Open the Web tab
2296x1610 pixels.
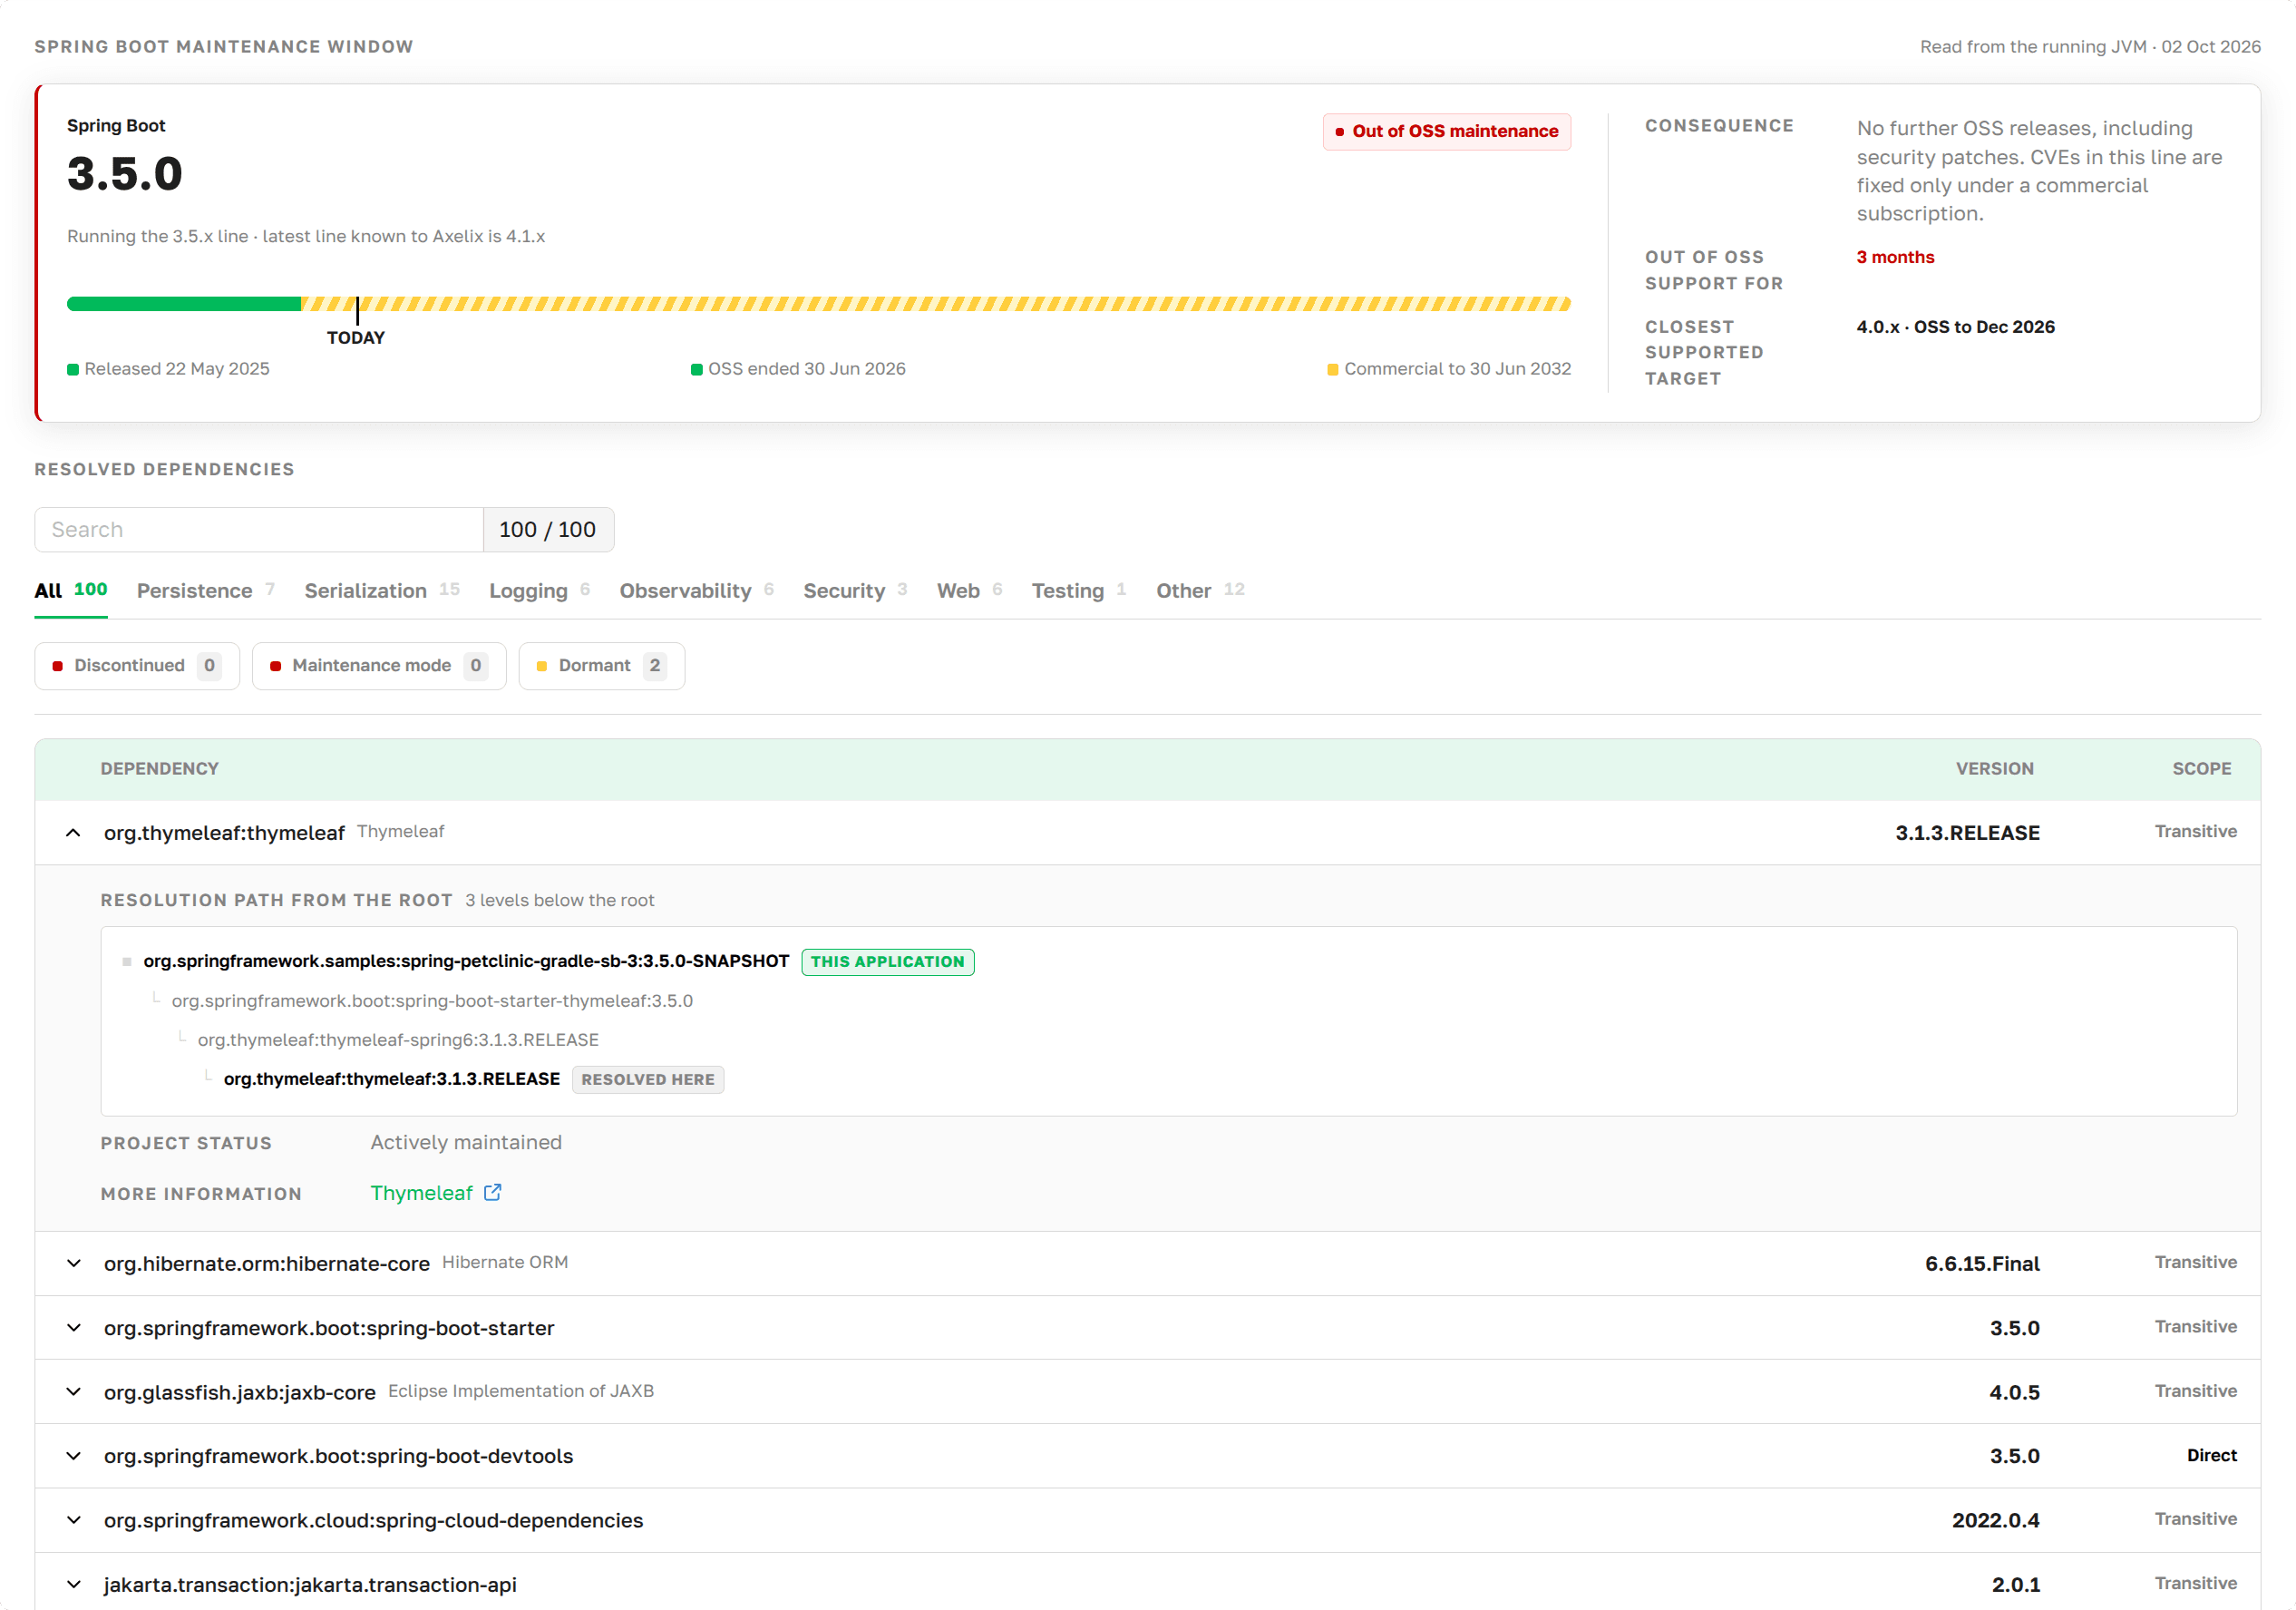click(970, 590)
